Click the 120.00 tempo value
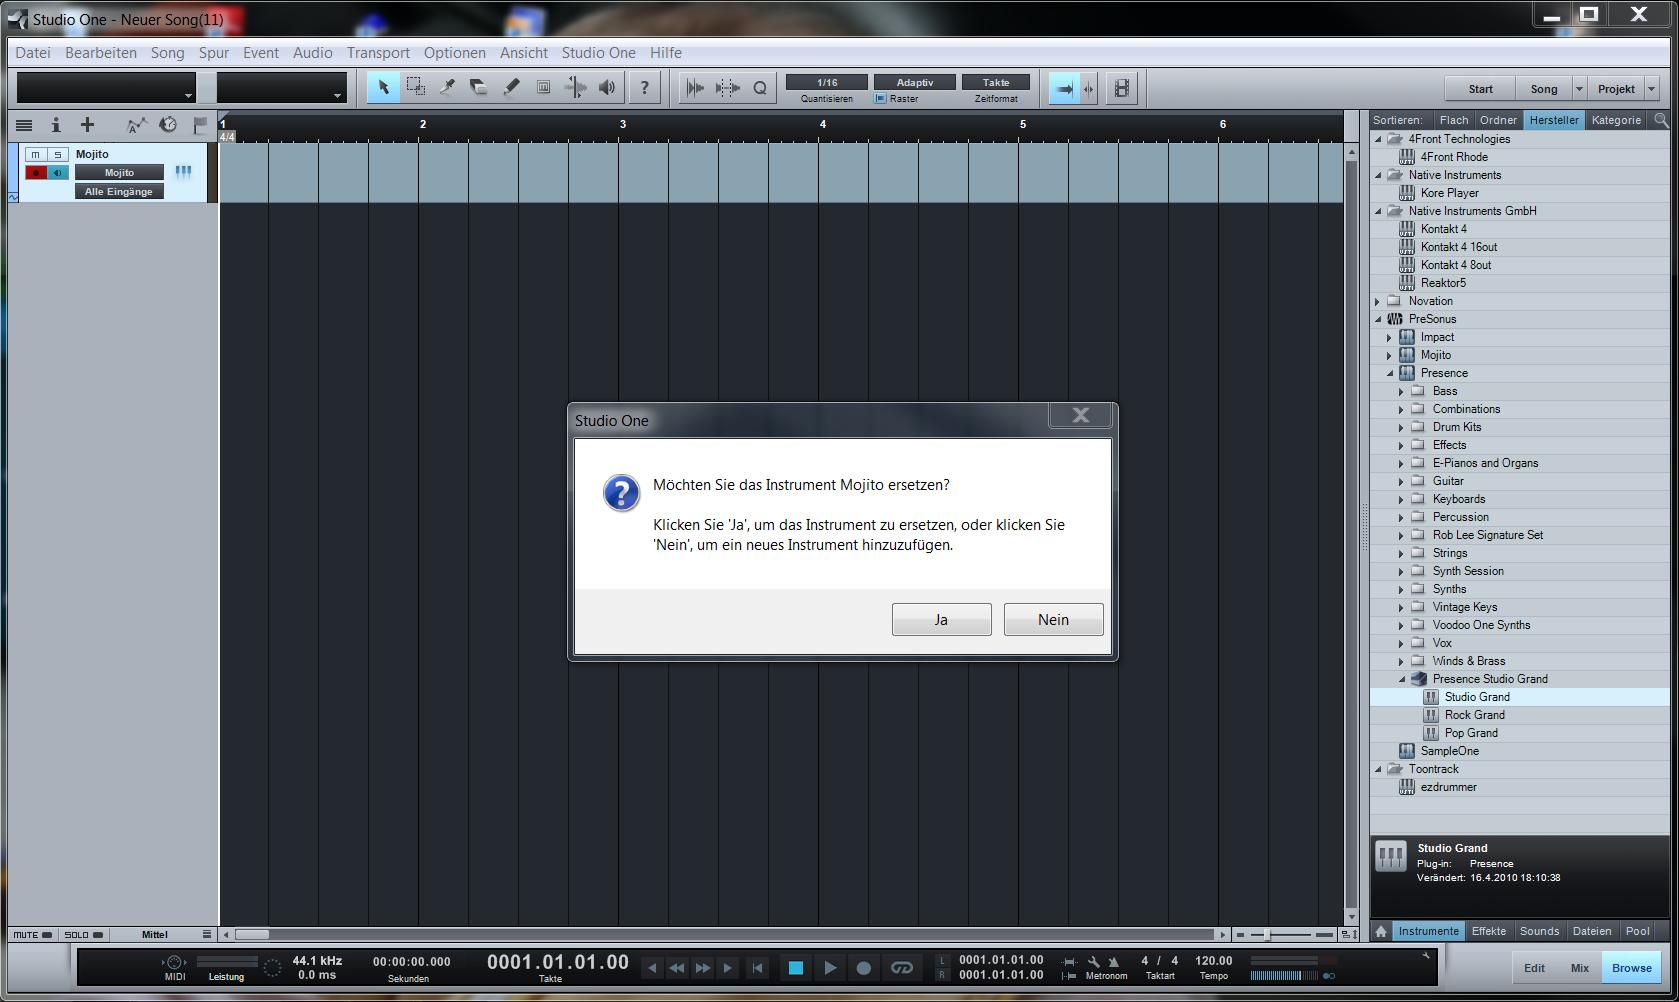The width and height of the screenshot is (1679, 1002). 1213,960
